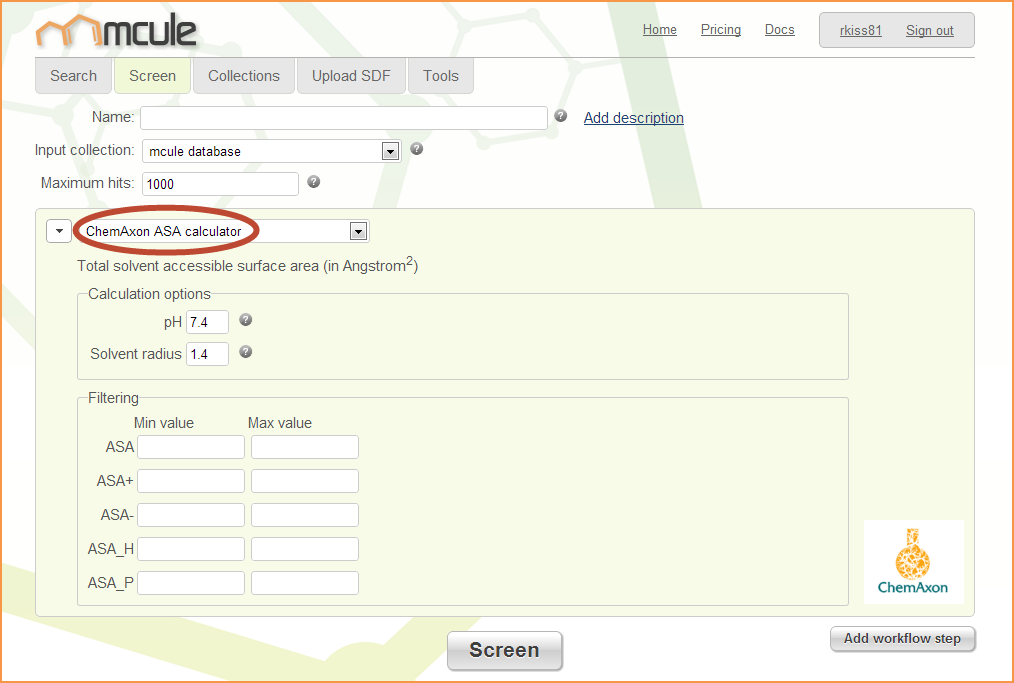Click help icon next to pH field
The image size is (1014, 683).
(245, 320)
